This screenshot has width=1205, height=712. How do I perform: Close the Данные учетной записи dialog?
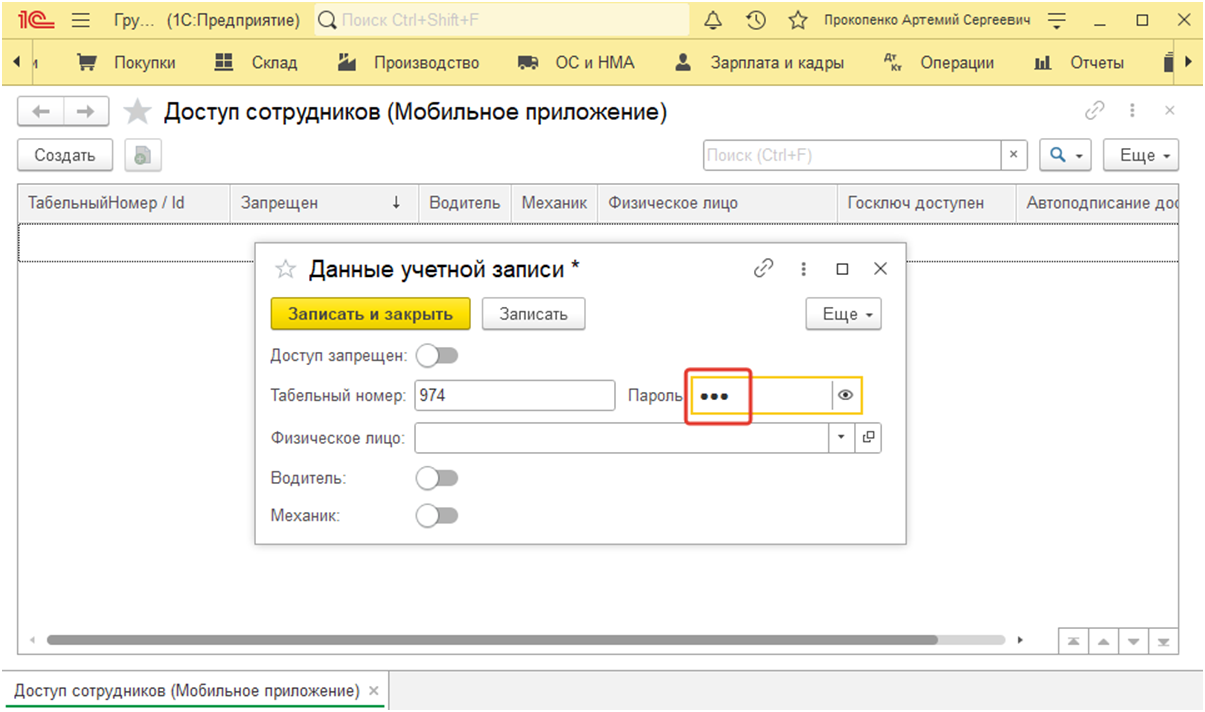pos(880,268)
